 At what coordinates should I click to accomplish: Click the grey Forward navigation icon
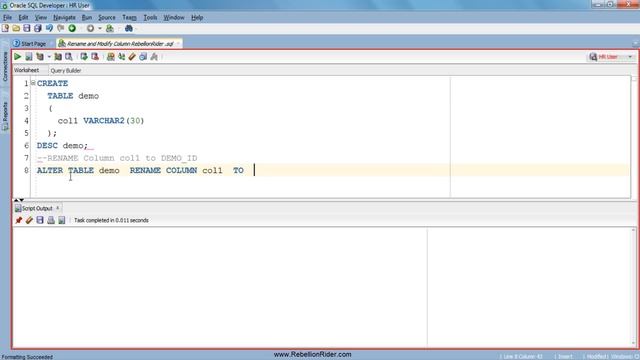90,28
